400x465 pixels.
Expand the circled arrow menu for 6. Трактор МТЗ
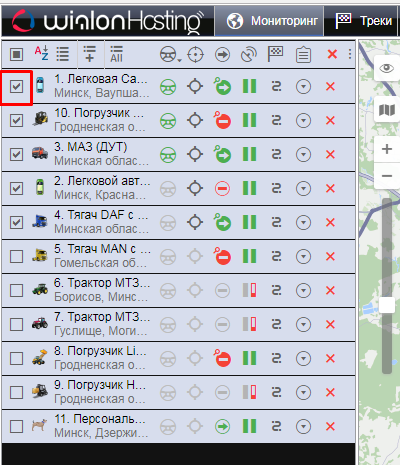pyautogui.click(x=303, y=290)
